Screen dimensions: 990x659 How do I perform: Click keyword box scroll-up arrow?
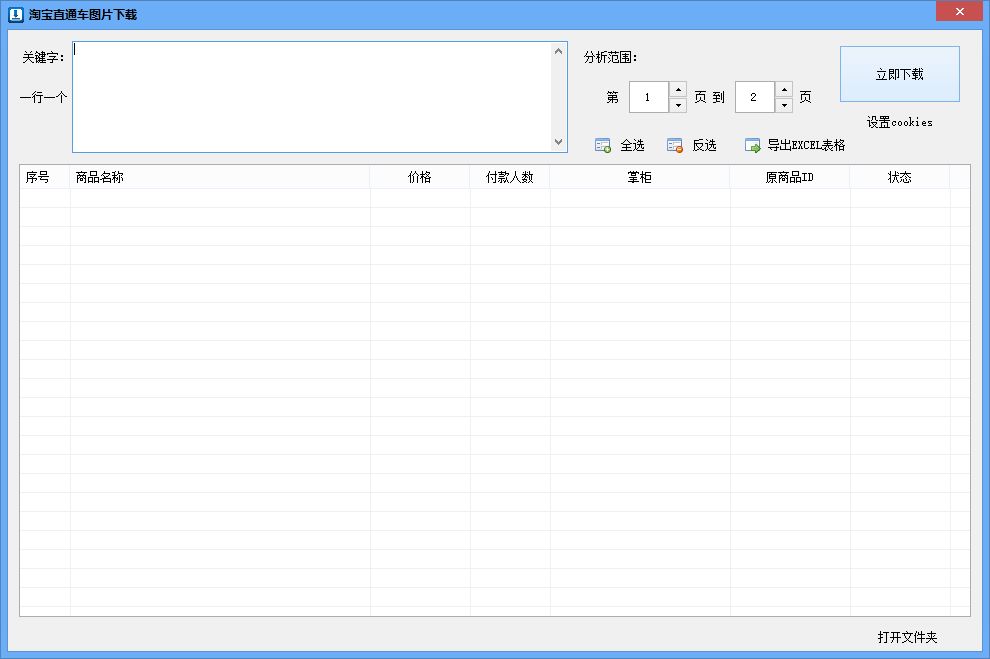pyautogui.click(x=558, y=51)
